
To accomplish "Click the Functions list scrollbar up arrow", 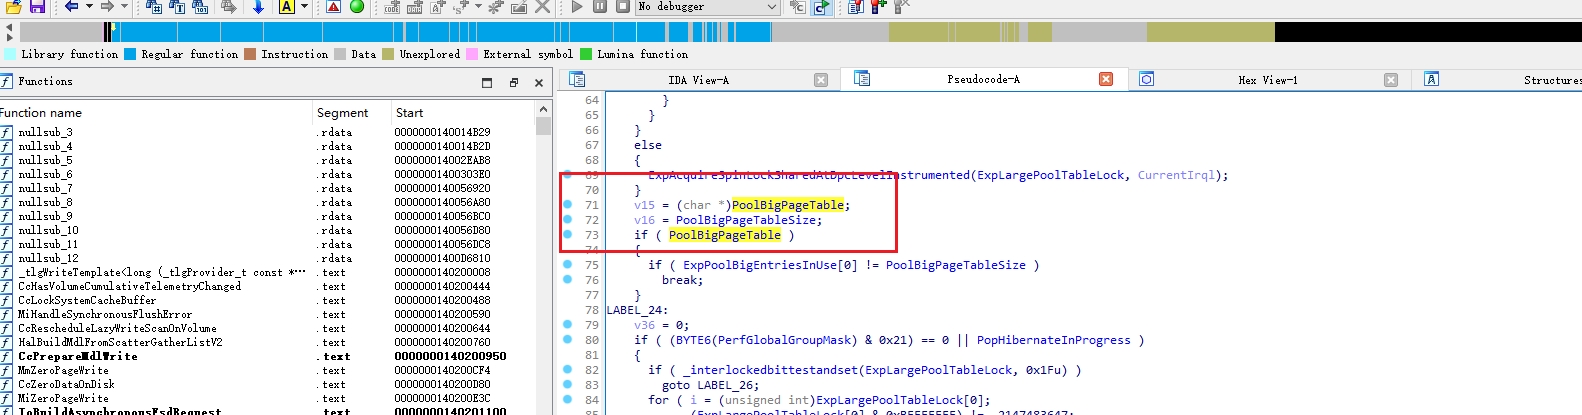I will 543,109.
